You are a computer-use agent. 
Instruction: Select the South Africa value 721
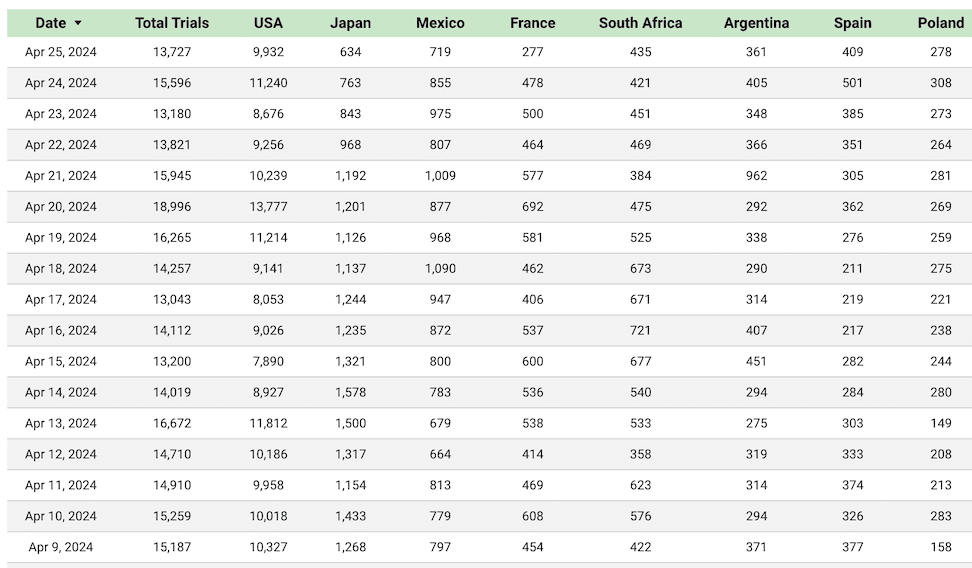(640, 331)
